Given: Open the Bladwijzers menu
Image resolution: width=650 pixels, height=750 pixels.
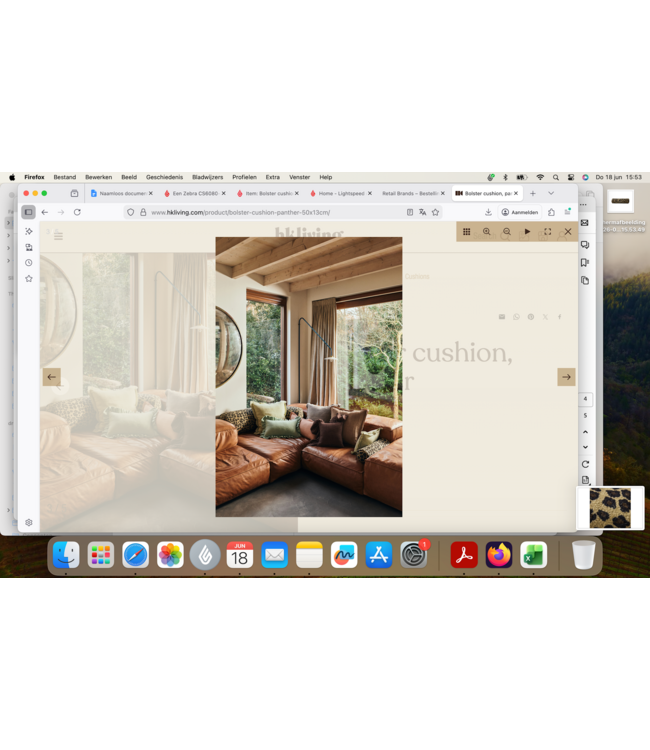Looking at the screenshot, I should 208,177.
